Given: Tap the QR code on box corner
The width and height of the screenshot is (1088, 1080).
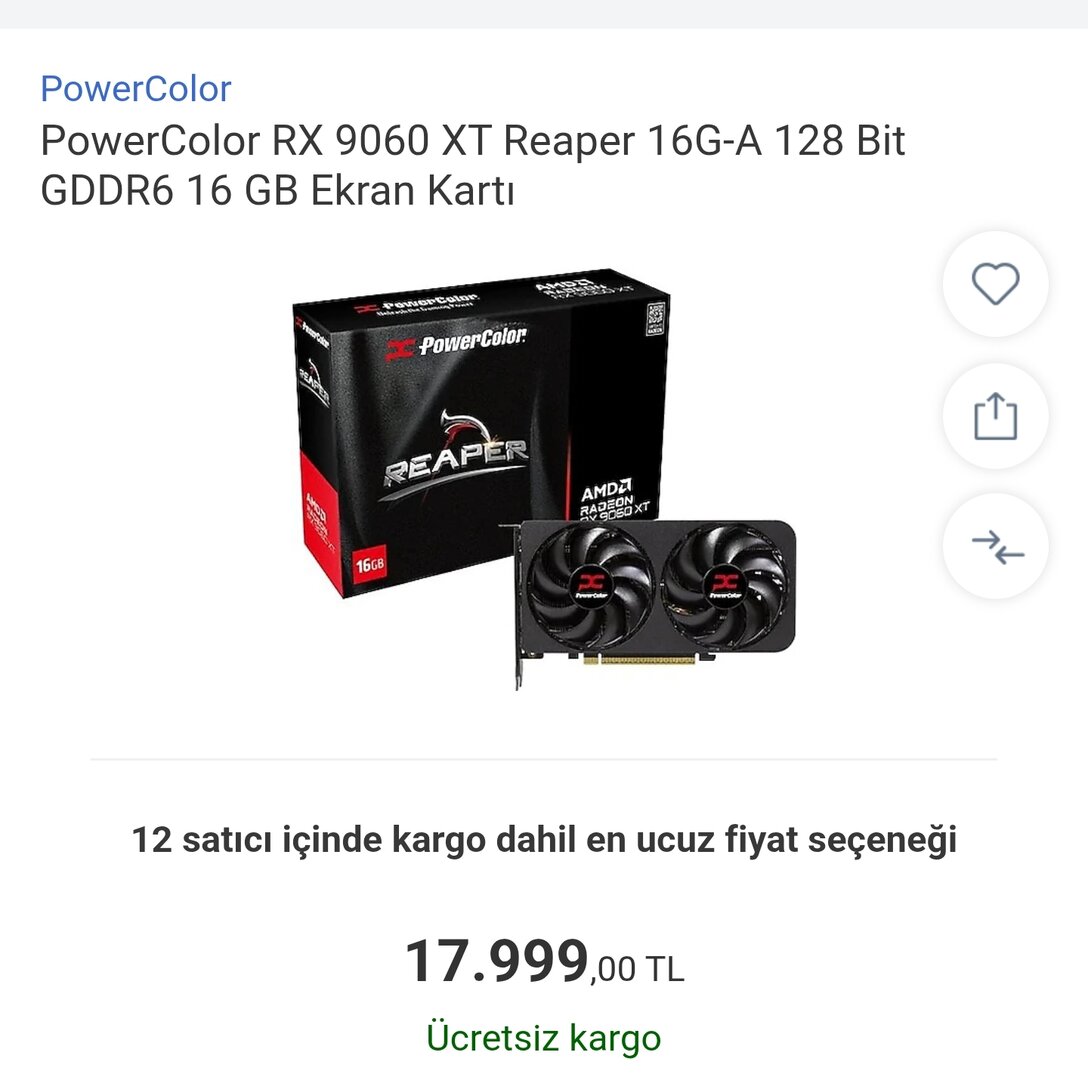Looking at the screenshot, I should [x=655, y=319].
